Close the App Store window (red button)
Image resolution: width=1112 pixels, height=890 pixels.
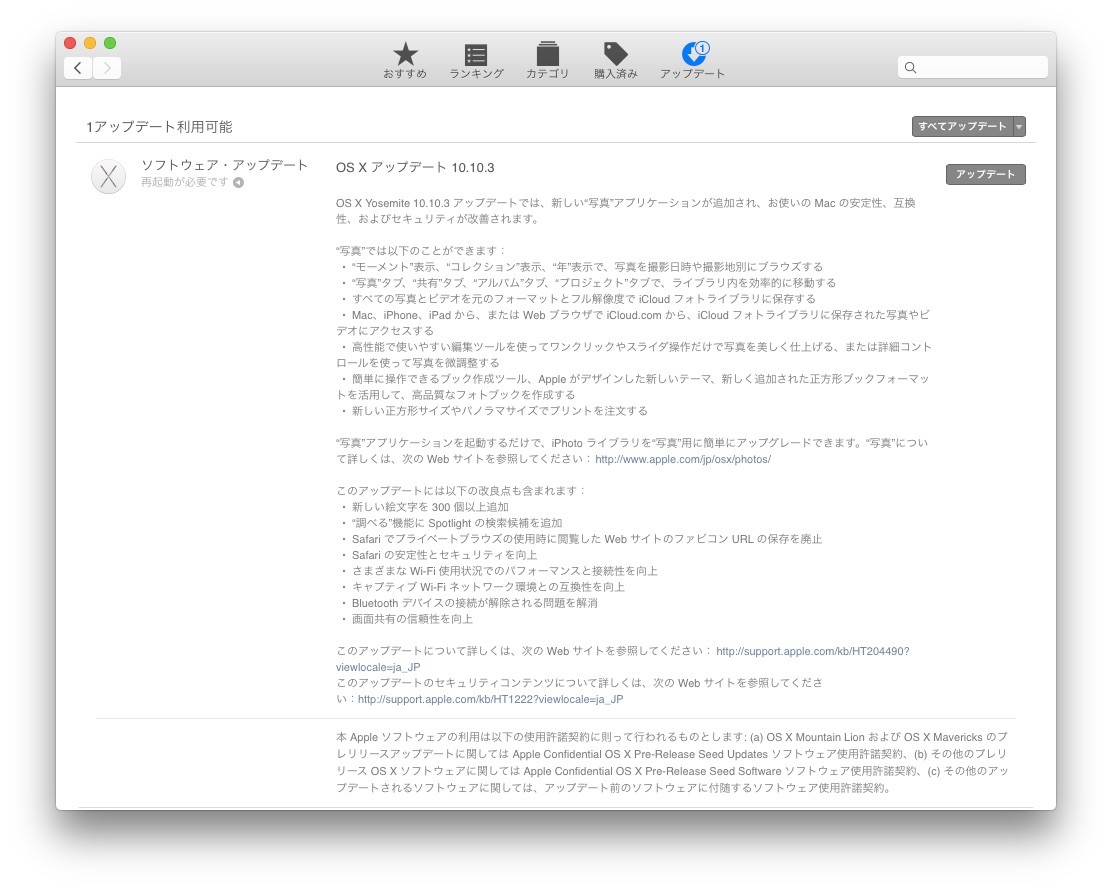click(x=70, y=43)
